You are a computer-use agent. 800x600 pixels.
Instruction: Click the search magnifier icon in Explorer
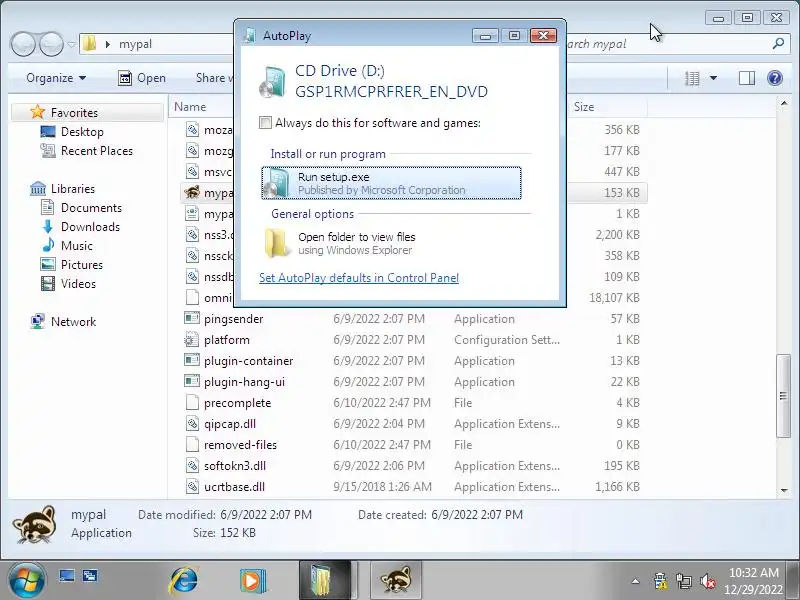(778, 44)
